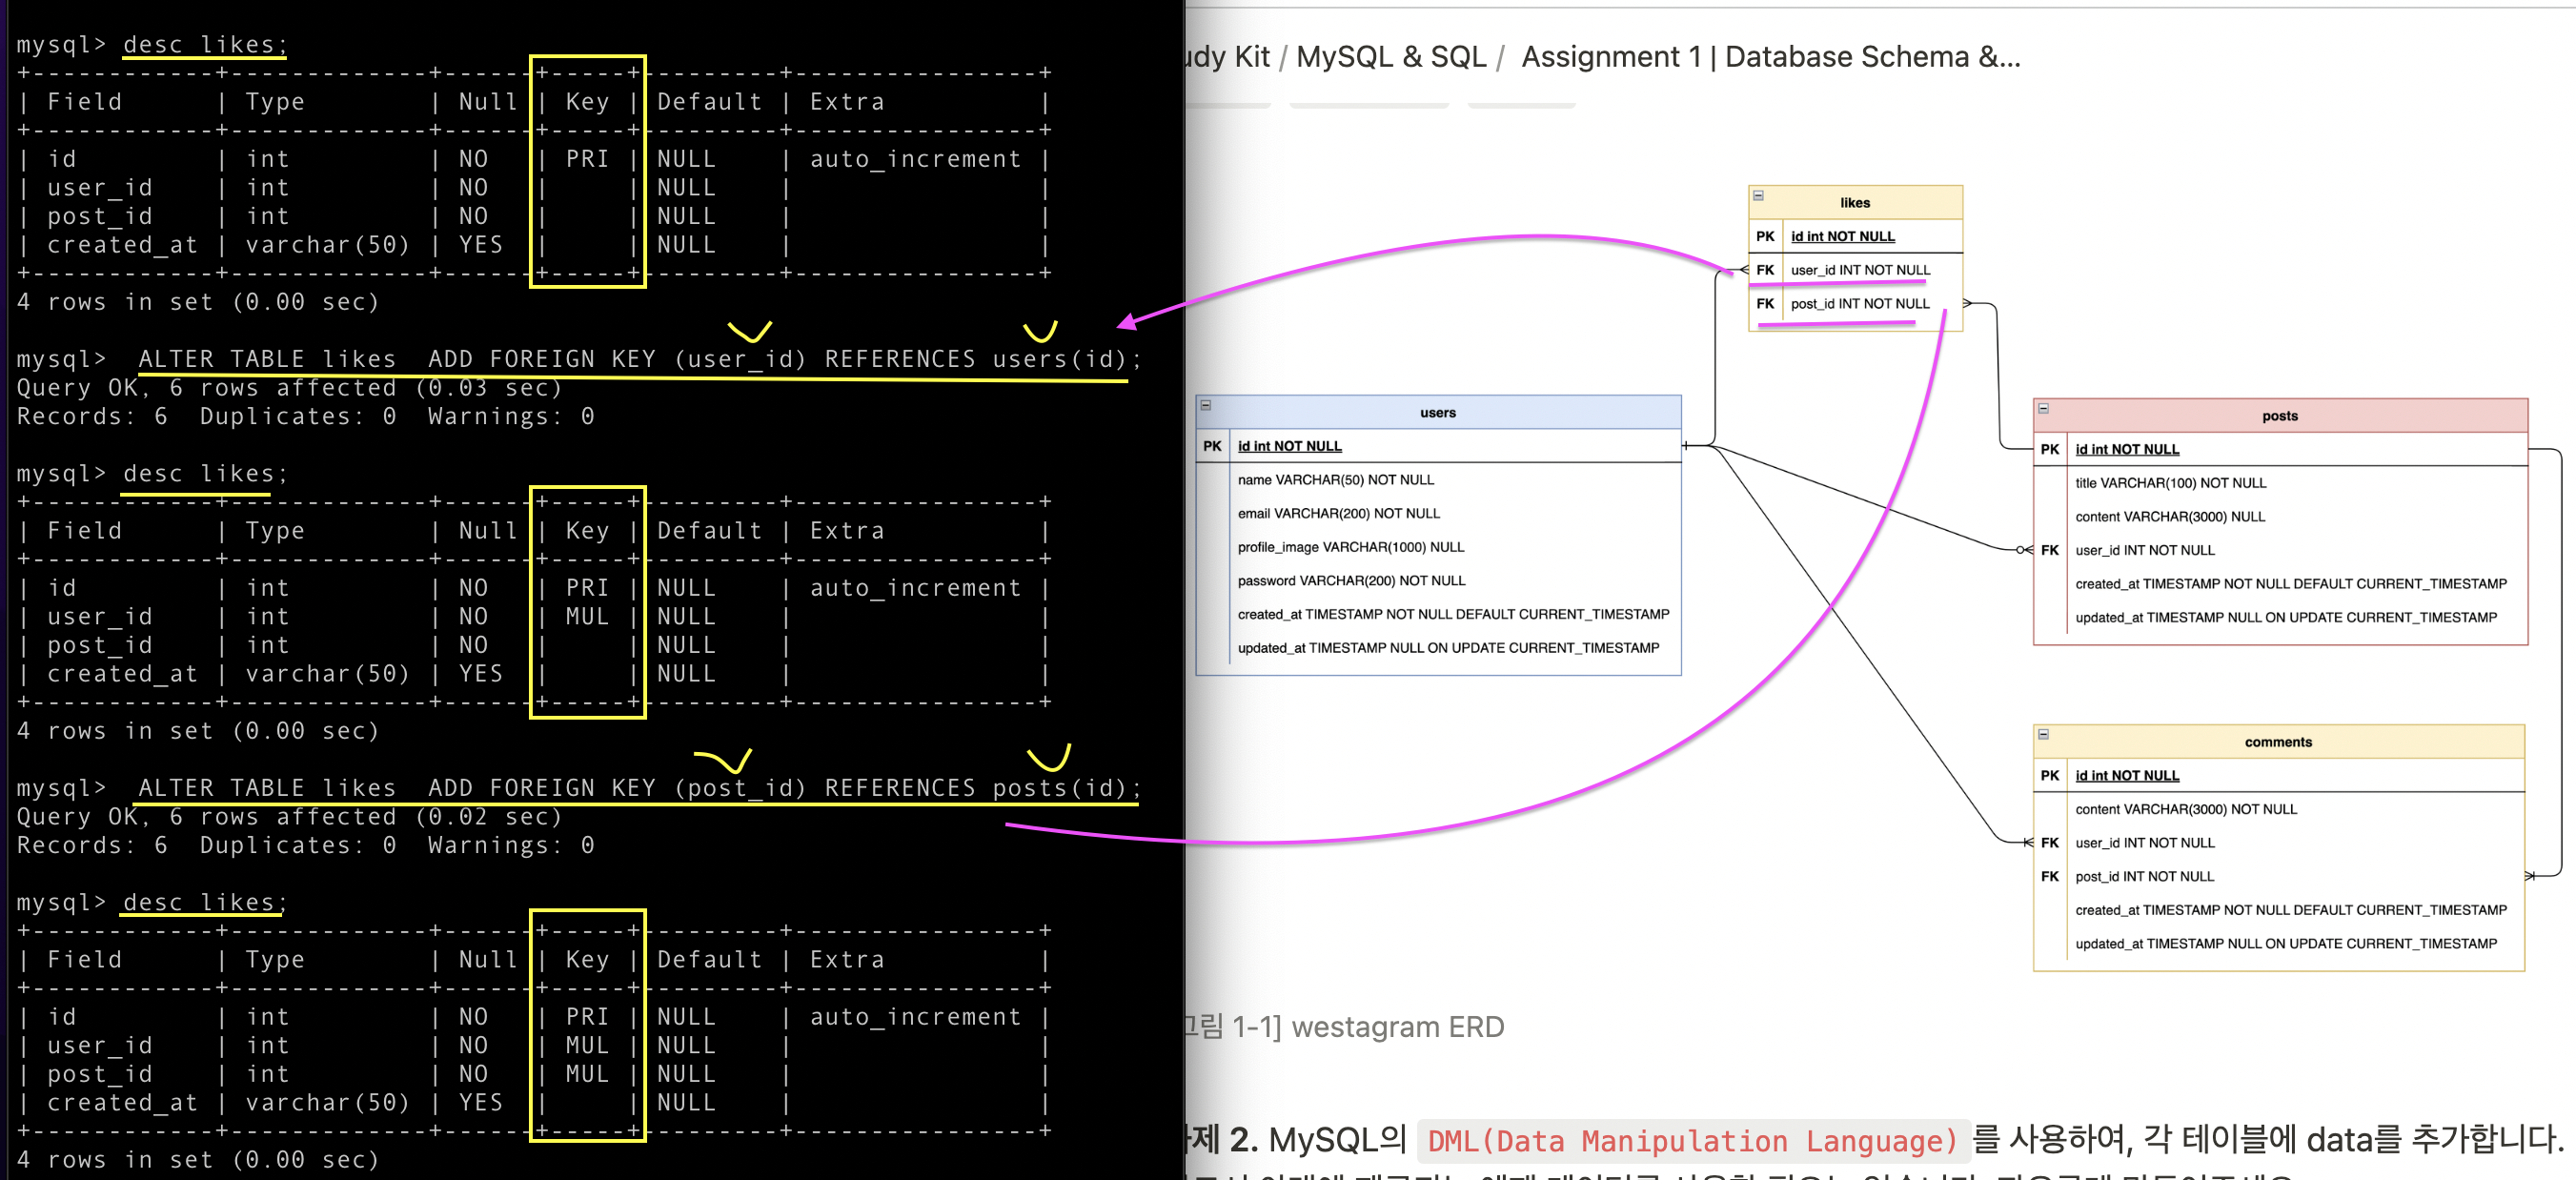Select the posts table red header
This screenshot has width=2576, height=1180.
[2279, 416]
